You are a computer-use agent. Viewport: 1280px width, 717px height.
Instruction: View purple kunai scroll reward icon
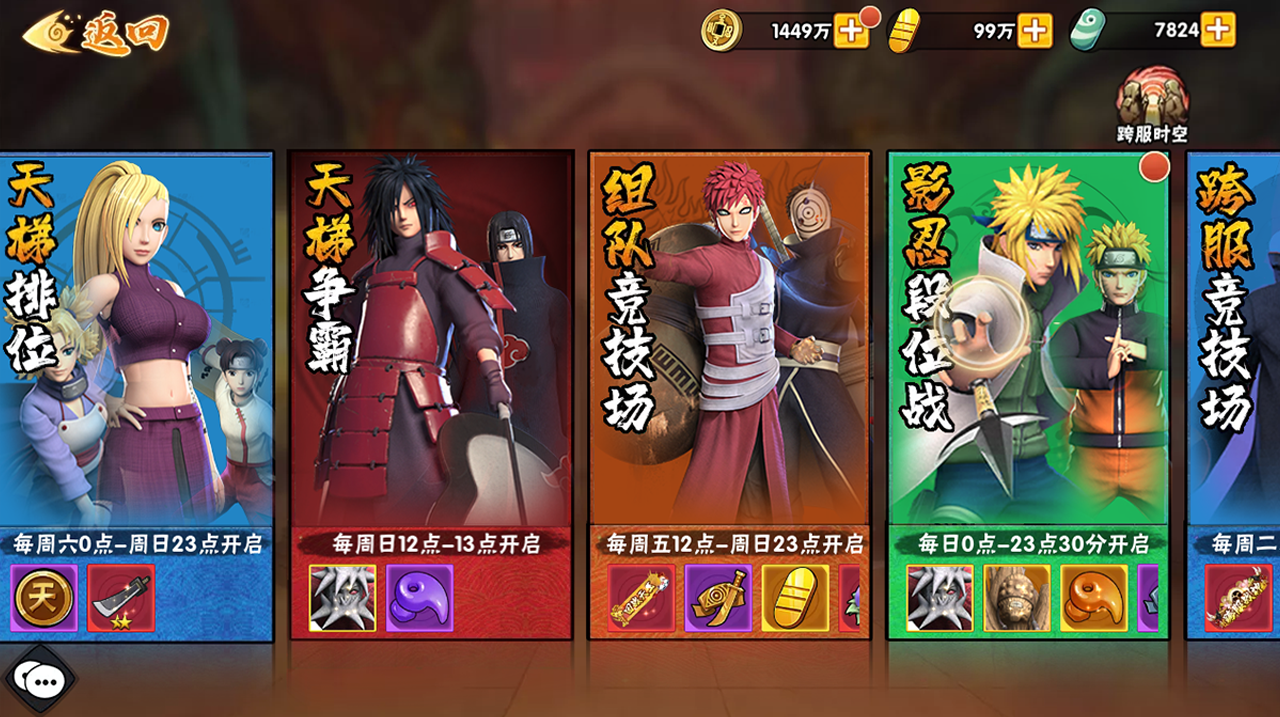tap(718, 598)
